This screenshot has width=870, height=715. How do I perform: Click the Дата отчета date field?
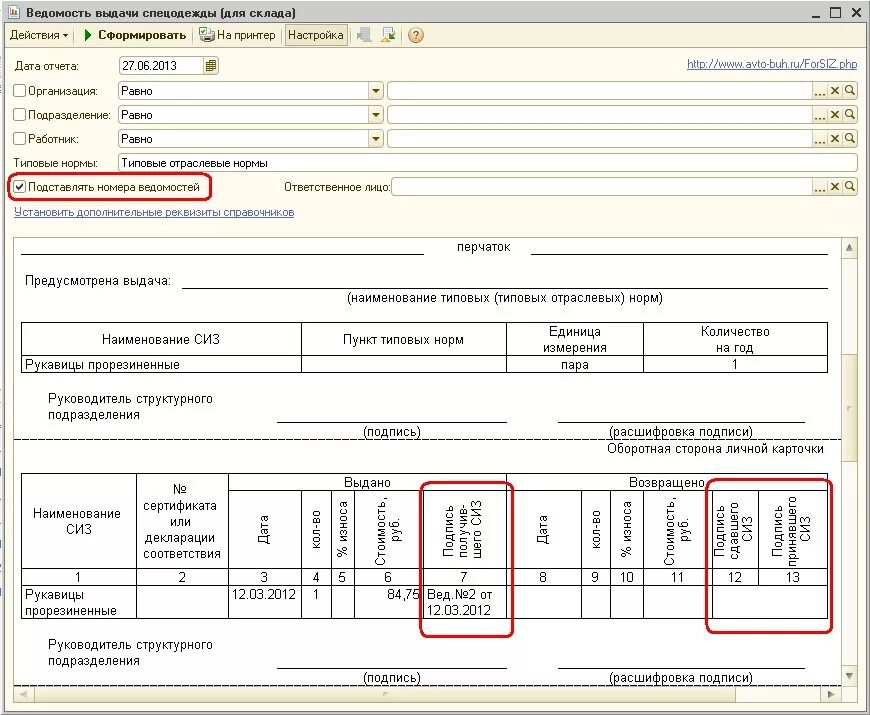click(x=161, y=65)
